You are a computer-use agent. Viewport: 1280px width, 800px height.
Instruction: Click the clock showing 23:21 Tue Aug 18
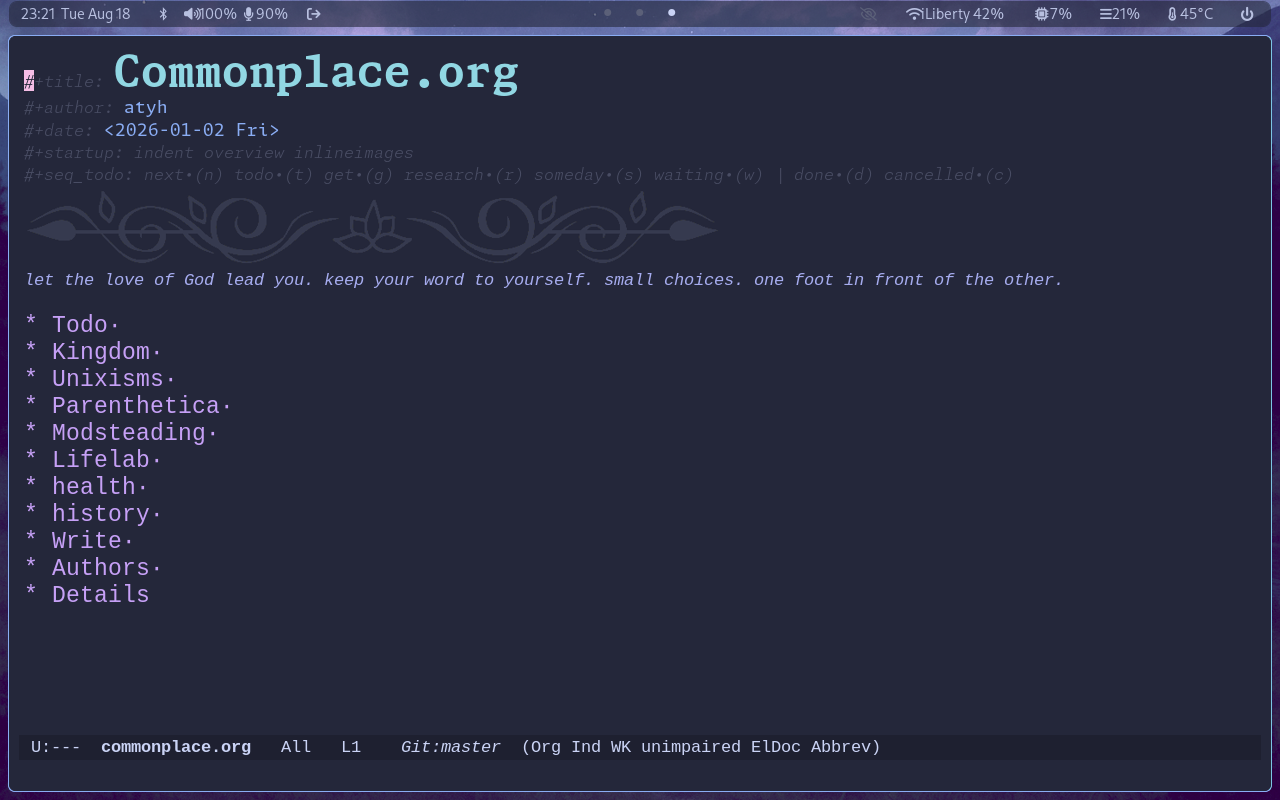coord(76,14)
